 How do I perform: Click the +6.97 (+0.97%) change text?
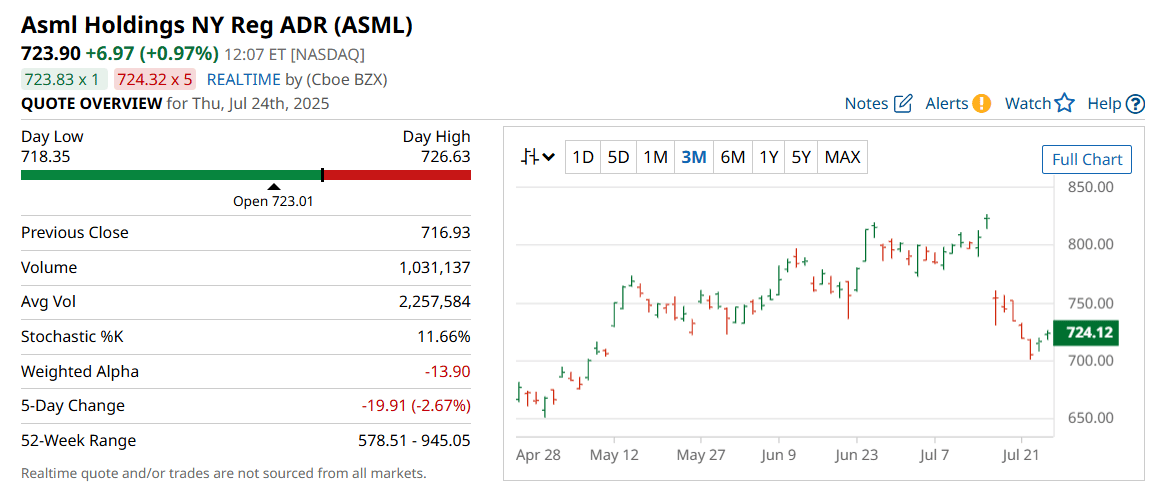[x=152, y=54]
